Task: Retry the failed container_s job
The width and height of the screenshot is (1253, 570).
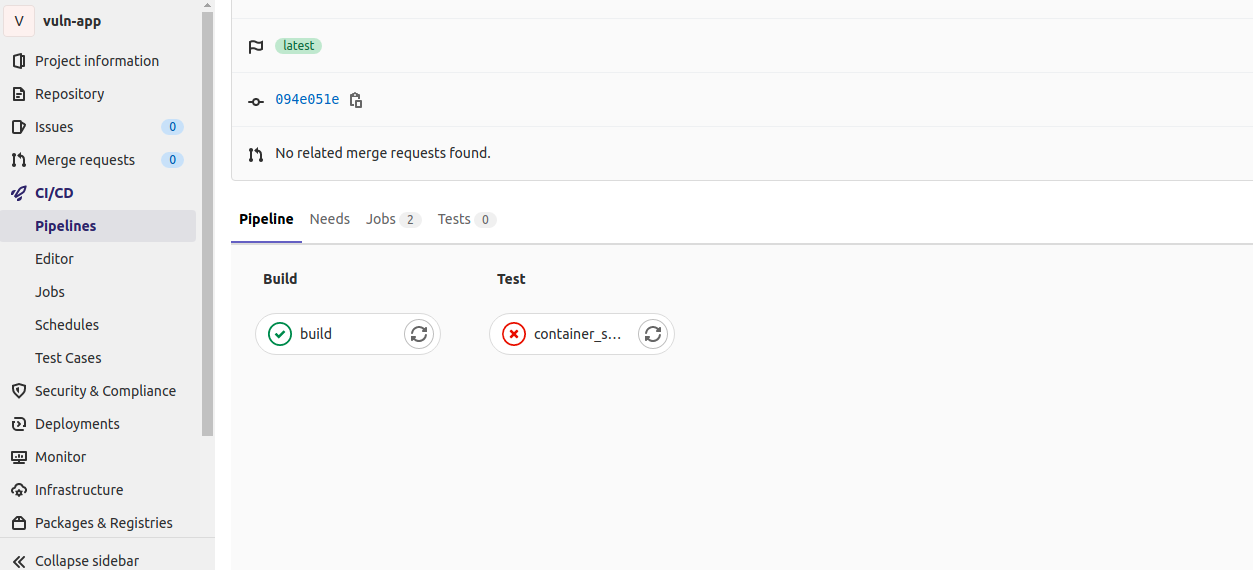Action: pos(653,334)
